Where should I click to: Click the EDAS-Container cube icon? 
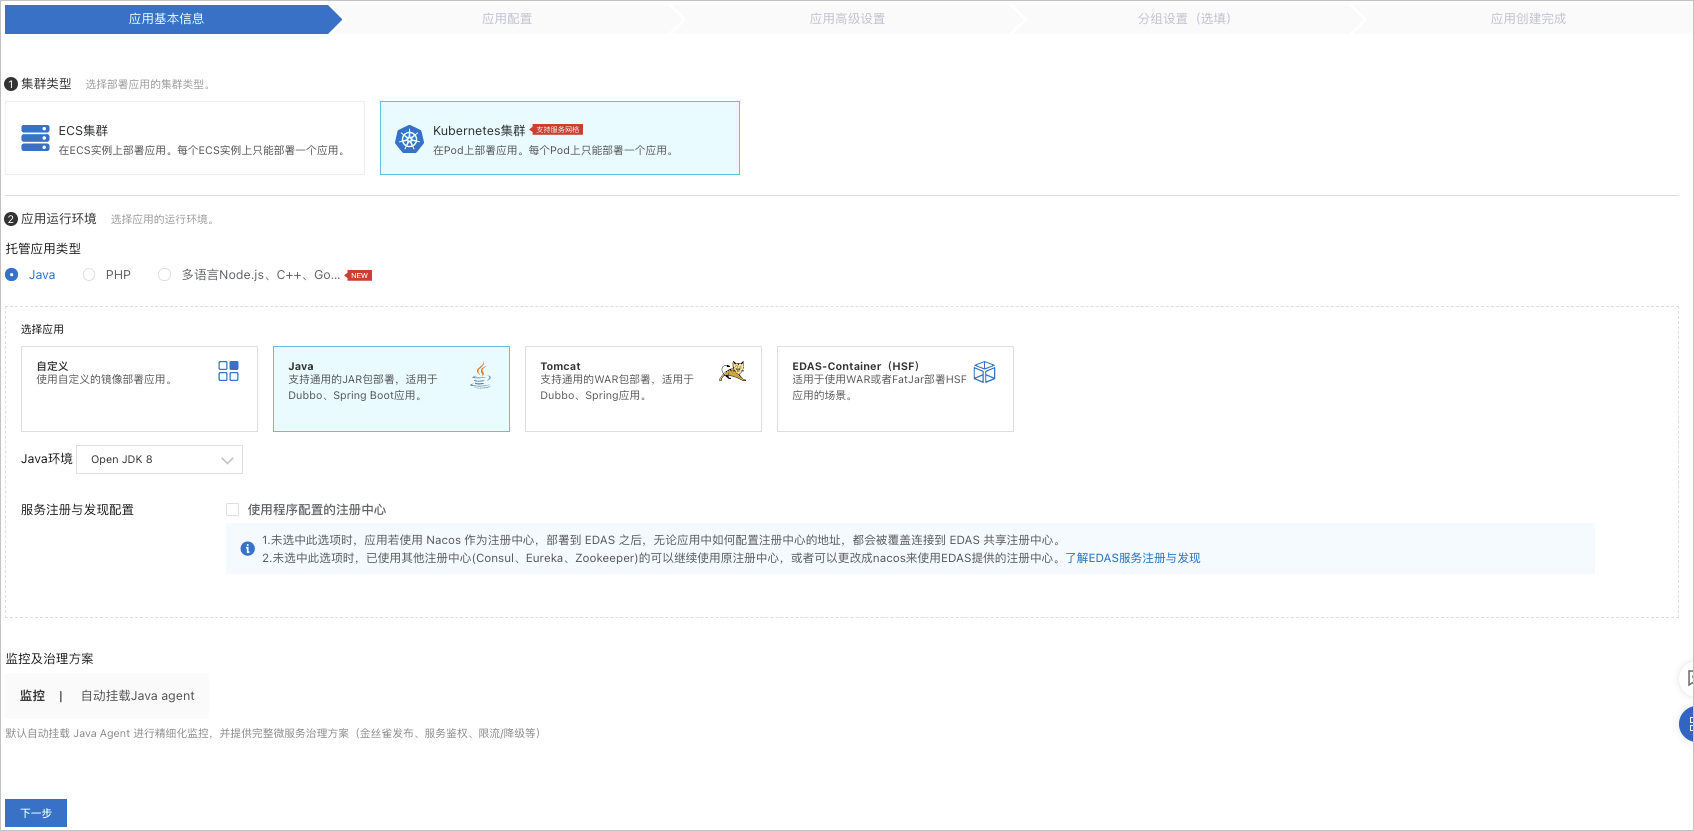(984, 372)
